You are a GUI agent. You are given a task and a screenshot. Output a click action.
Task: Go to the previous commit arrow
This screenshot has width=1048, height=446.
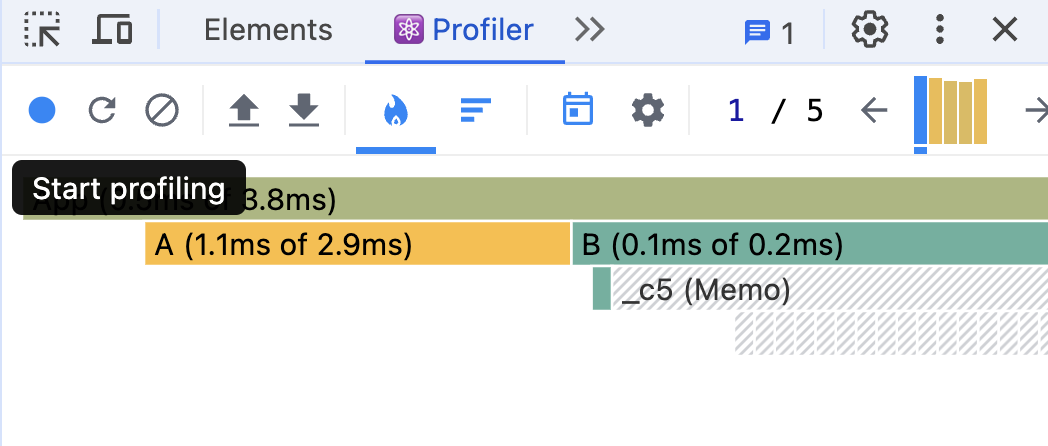pos(874,110)
